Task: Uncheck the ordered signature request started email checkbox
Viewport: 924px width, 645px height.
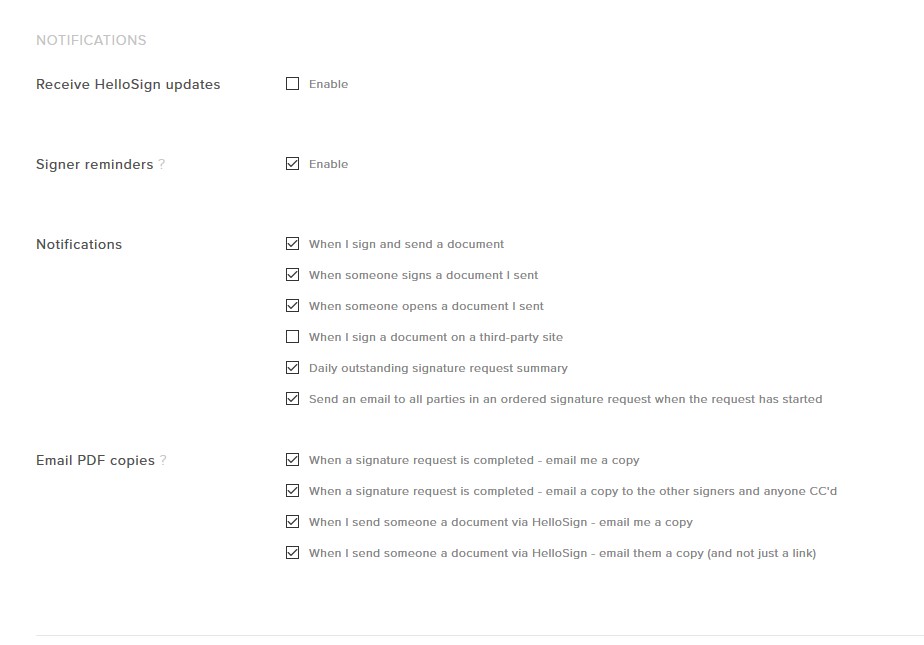Action: click(x=292, y=398)
